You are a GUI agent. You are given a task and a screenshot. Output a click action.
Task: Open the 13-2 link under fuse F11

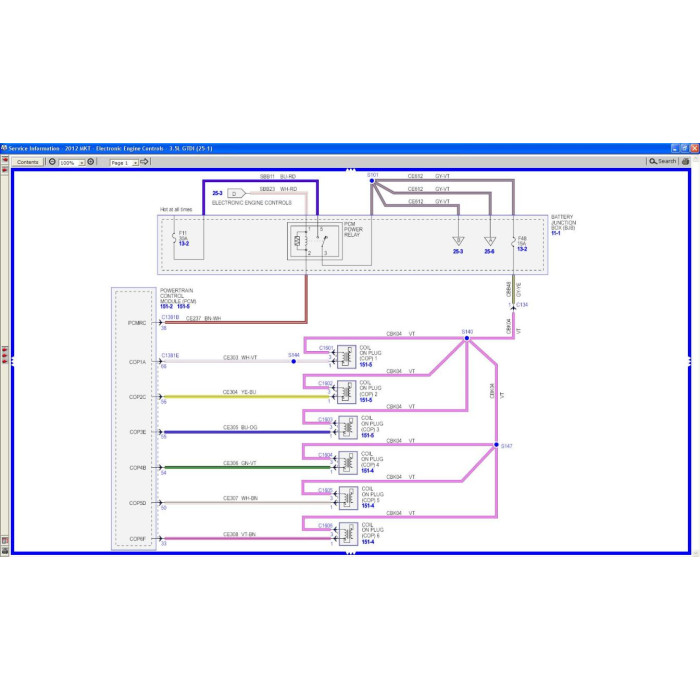pyautogui.click(x=184, y=244)
